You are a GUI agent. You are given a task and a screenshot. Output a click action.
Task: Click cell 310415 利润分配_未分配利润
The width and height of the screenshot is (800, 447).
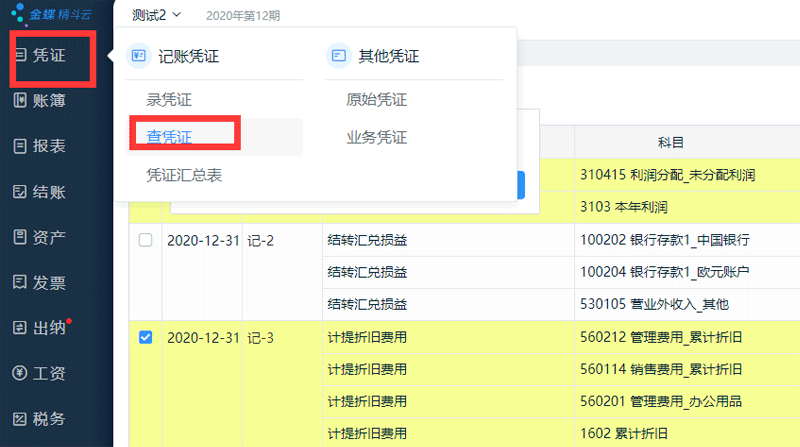(x=667, y=175)
